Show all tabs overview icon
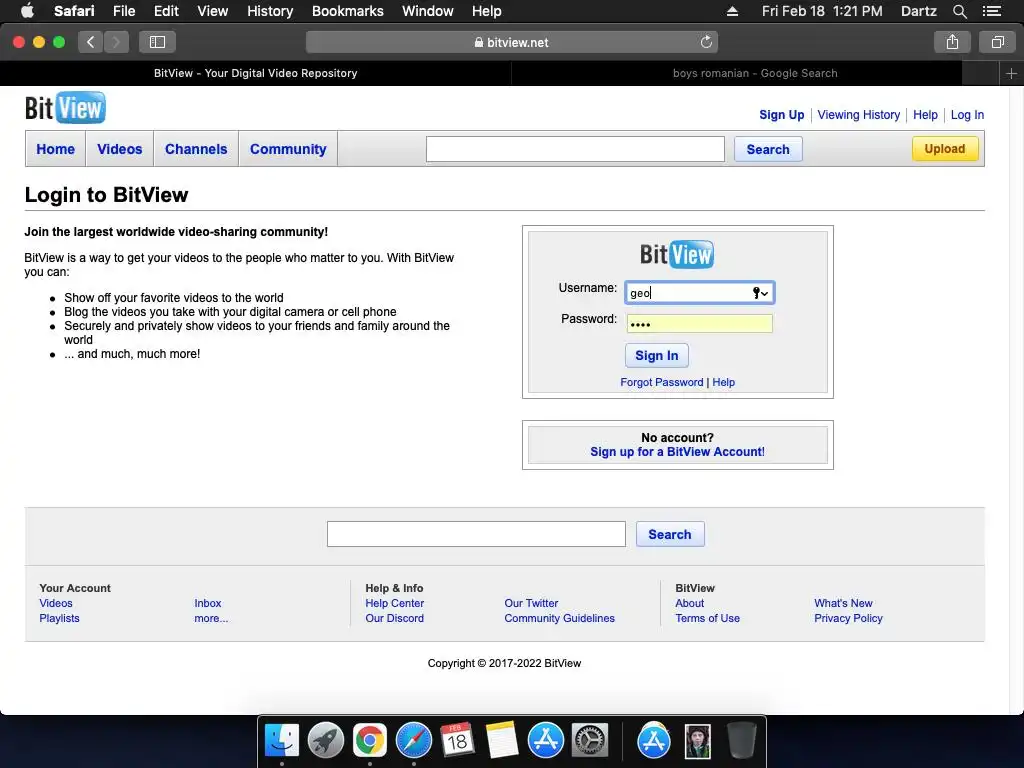 [997, 42]
